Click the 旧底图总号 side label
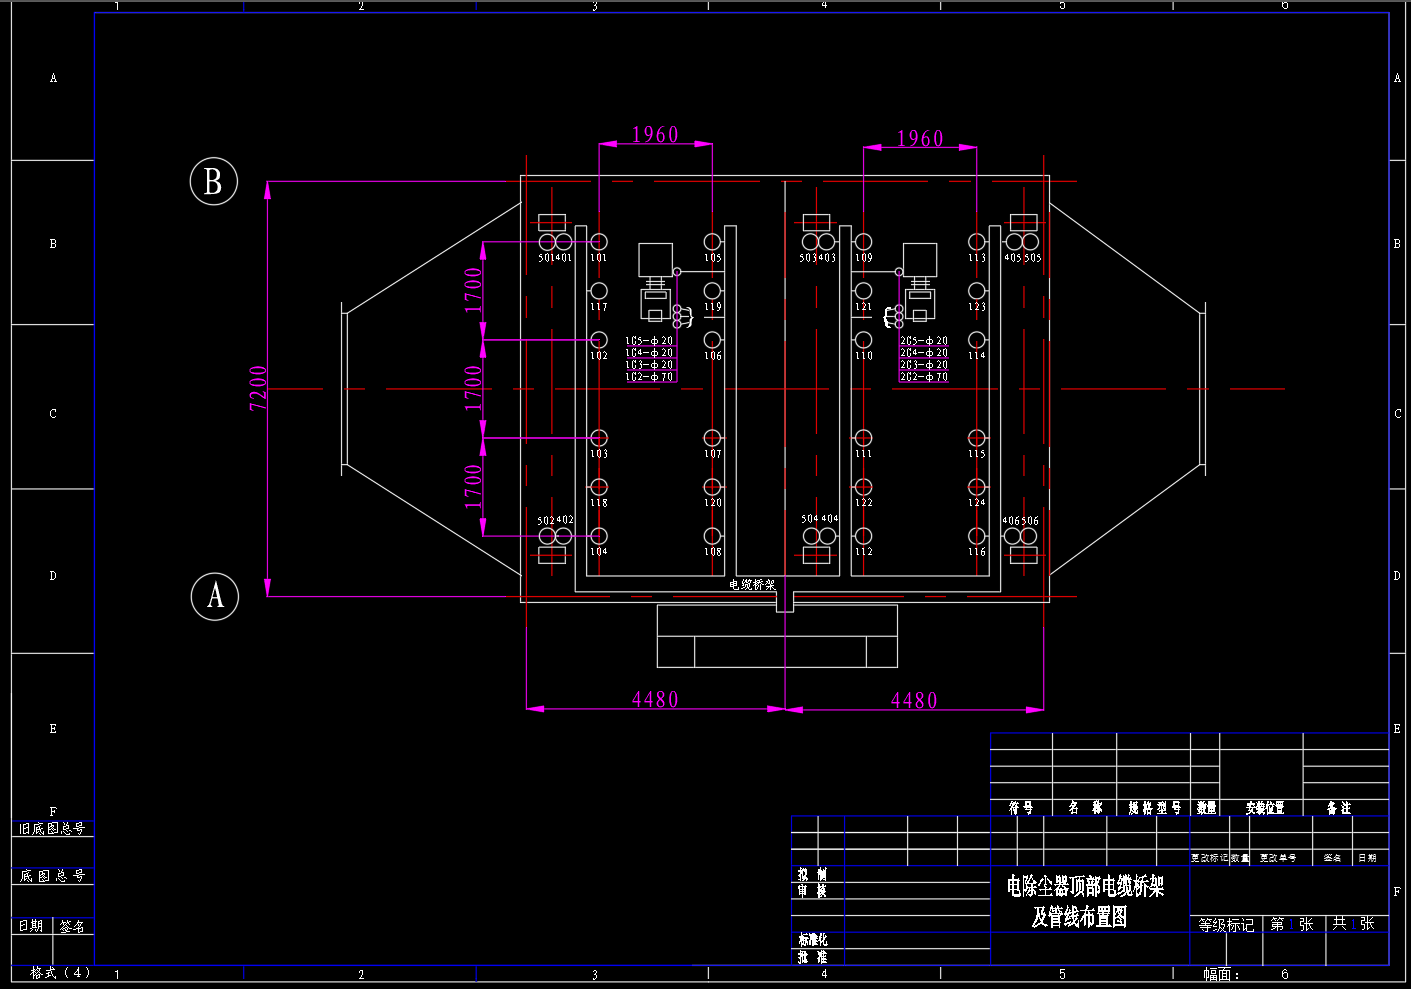The image size is (1411, 989). pyautogui.click(x=52, y=829)
